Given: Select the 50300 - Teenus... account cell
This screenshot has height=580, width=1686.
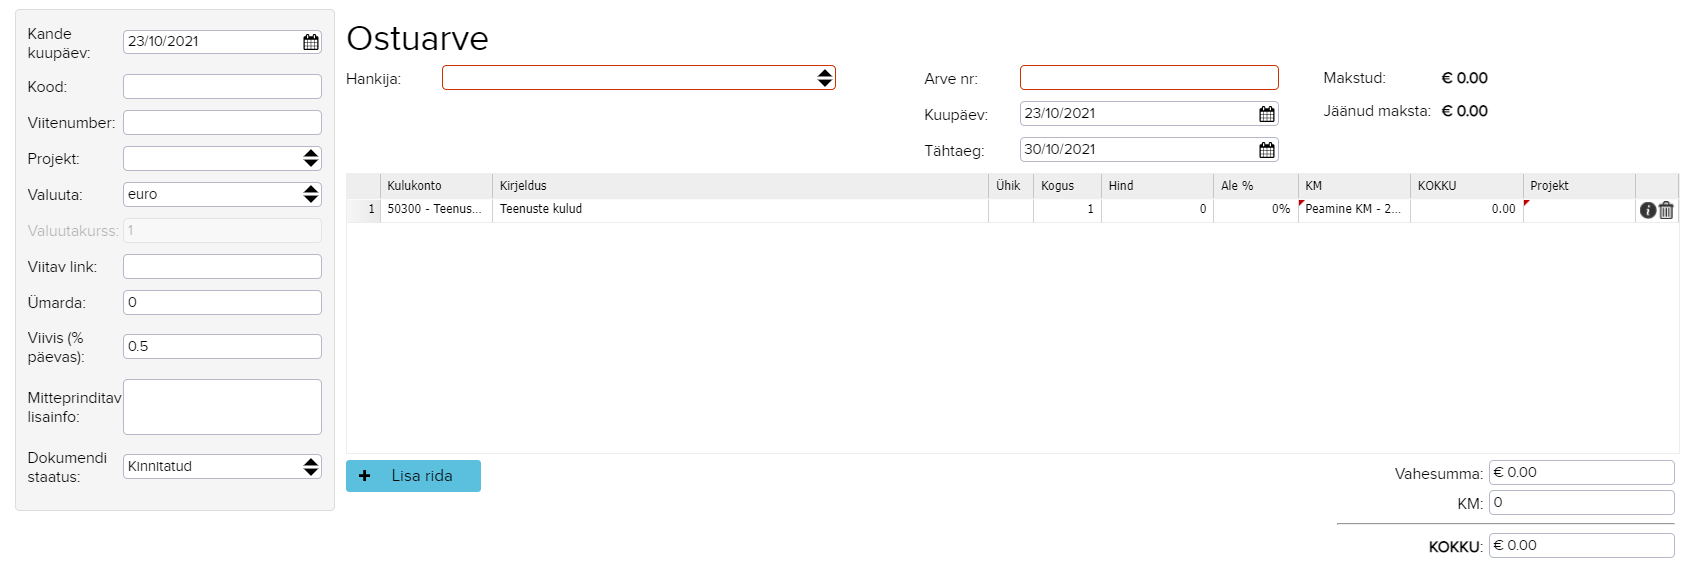Looking at the screenshot, I should coord(436,210).
